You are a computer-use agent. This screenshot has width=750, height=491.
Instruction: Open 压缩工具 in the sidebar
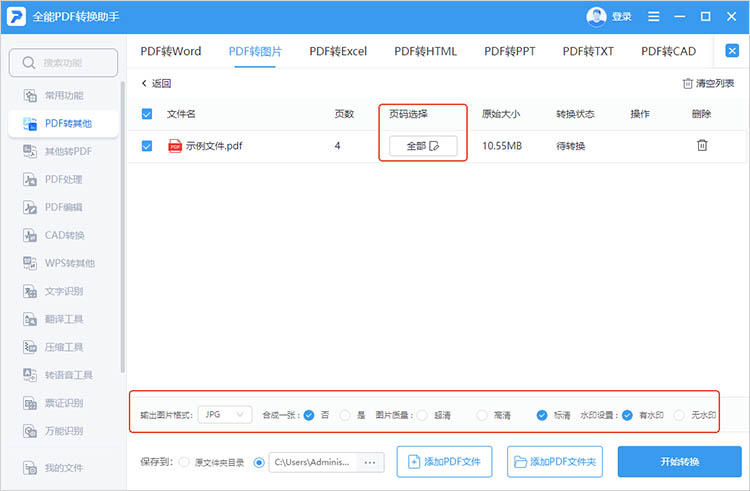[63, 347]
